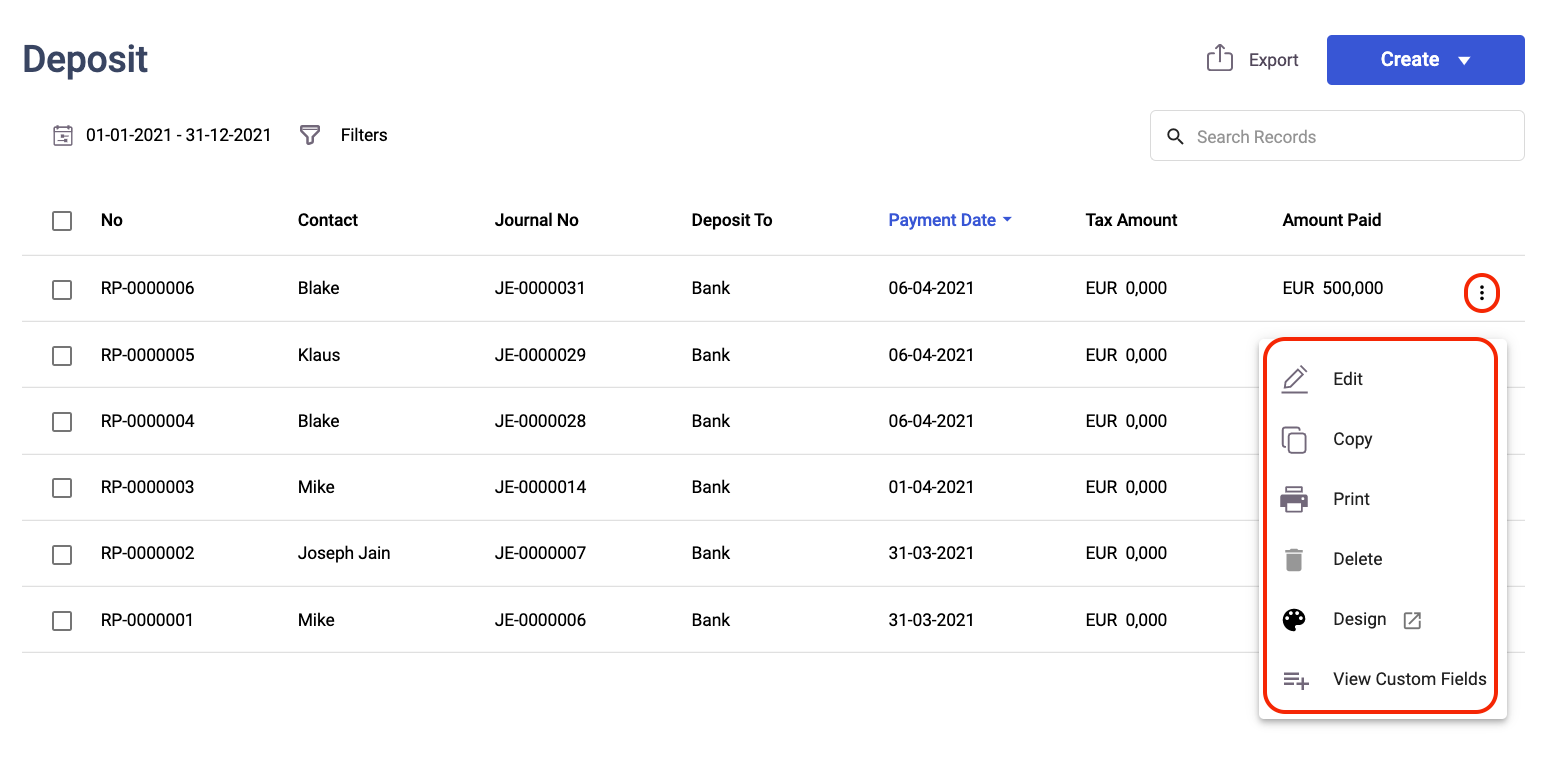Click the Journal No column header
The width and height of the screenshot is (1543, 758).
(536, 220)
